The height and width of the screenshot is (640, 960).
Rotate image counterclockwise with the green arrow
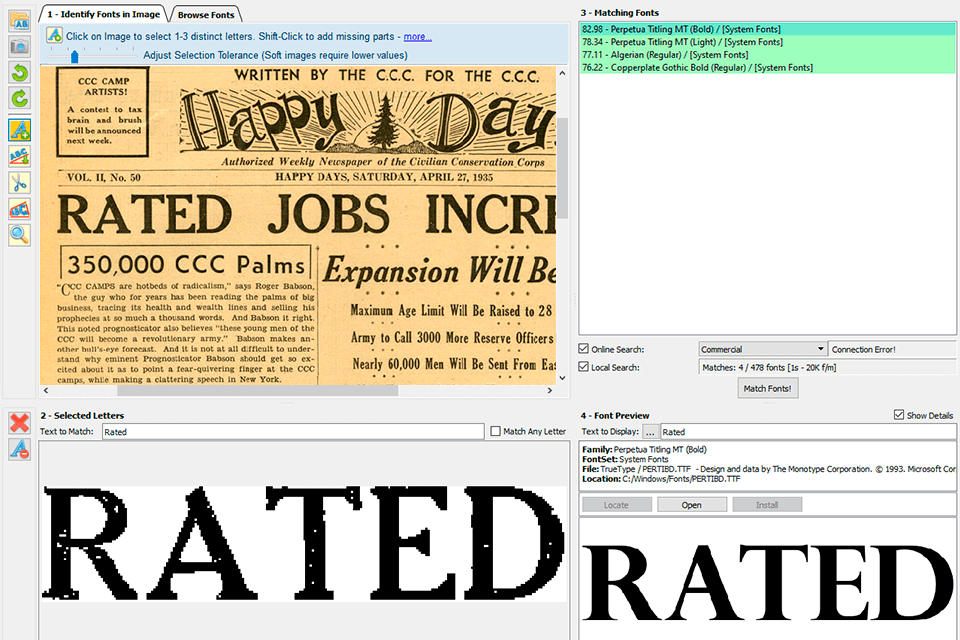19,73
